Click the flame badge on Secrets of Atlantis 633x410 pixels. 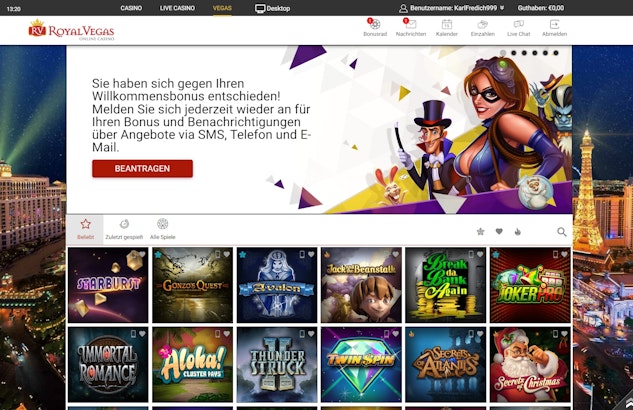pyautogui.click(x=411, y=334)
